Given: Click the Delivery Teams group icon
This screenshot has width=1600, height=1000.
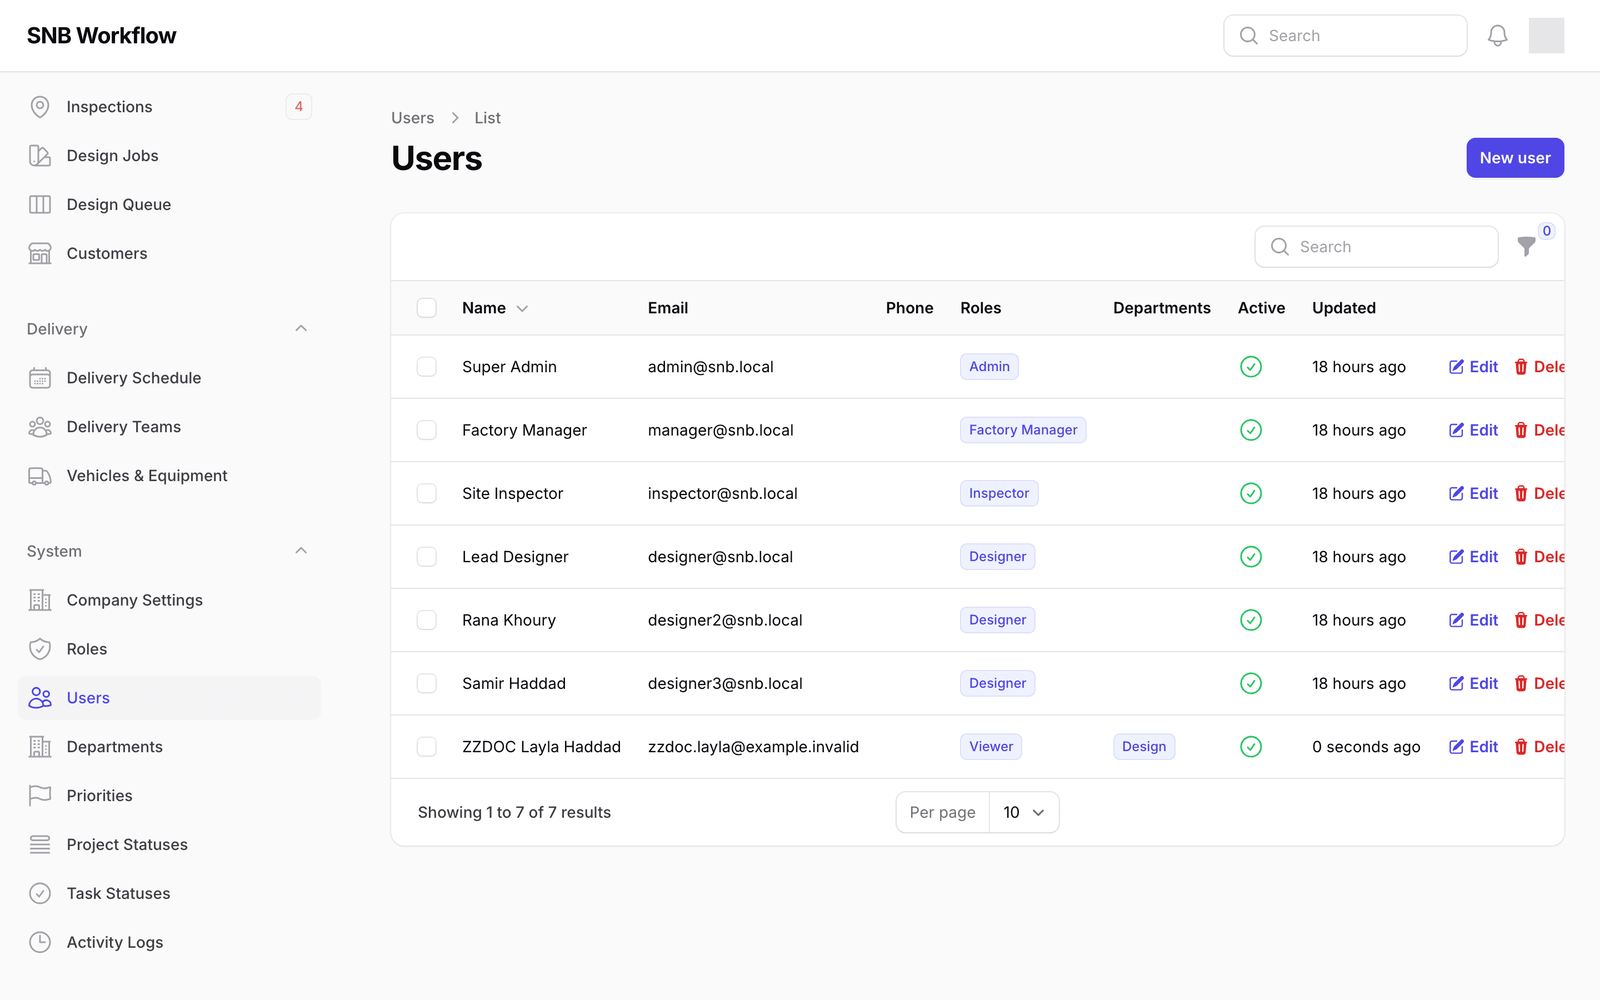Looking at the screenshot, I should click(40, 427).
